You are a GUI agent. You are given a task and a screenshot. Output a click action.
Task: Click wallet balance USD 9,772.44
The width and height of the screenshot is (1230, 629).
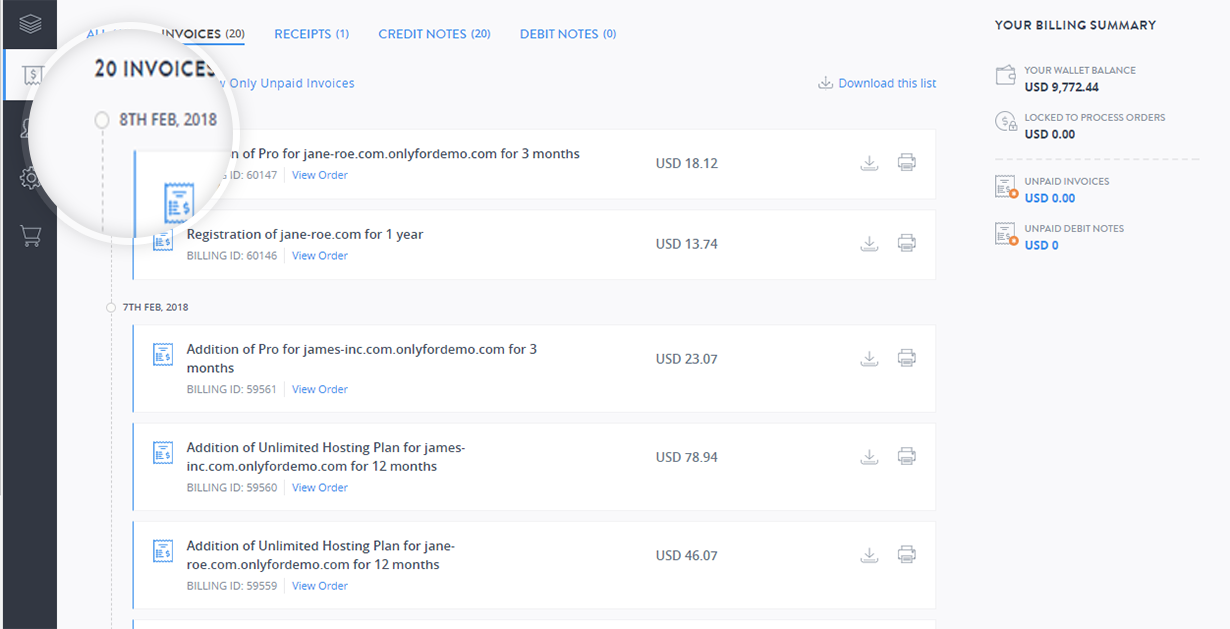[x=1061, y=87]
